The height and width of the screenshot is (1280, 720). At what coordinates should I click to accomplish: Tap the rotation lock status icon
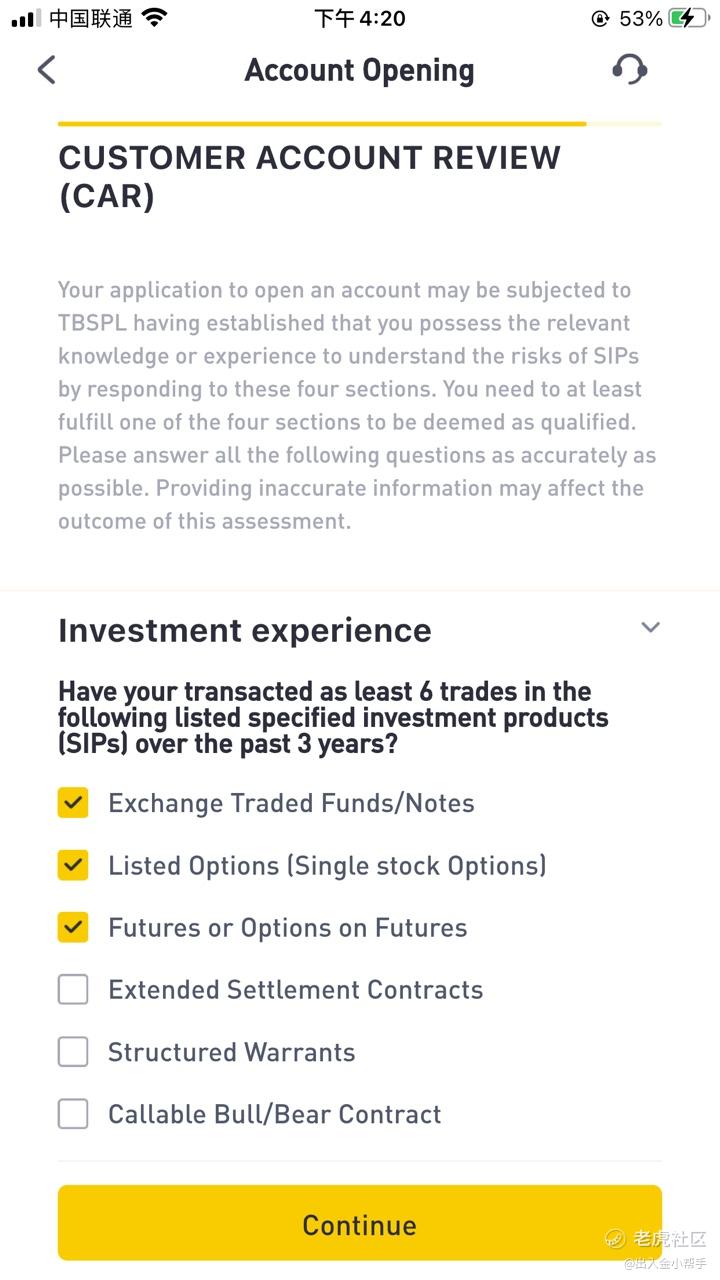[600, 18]
